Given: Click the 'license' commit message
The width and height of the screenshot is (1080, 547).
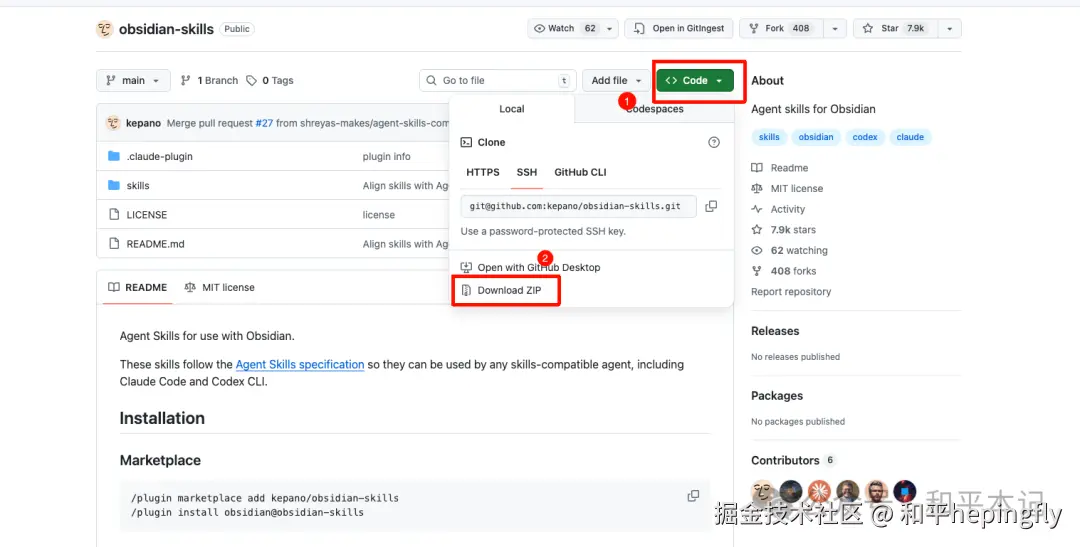Looking at the screenshot, I should pyautogui.click(x=379, y=215).
